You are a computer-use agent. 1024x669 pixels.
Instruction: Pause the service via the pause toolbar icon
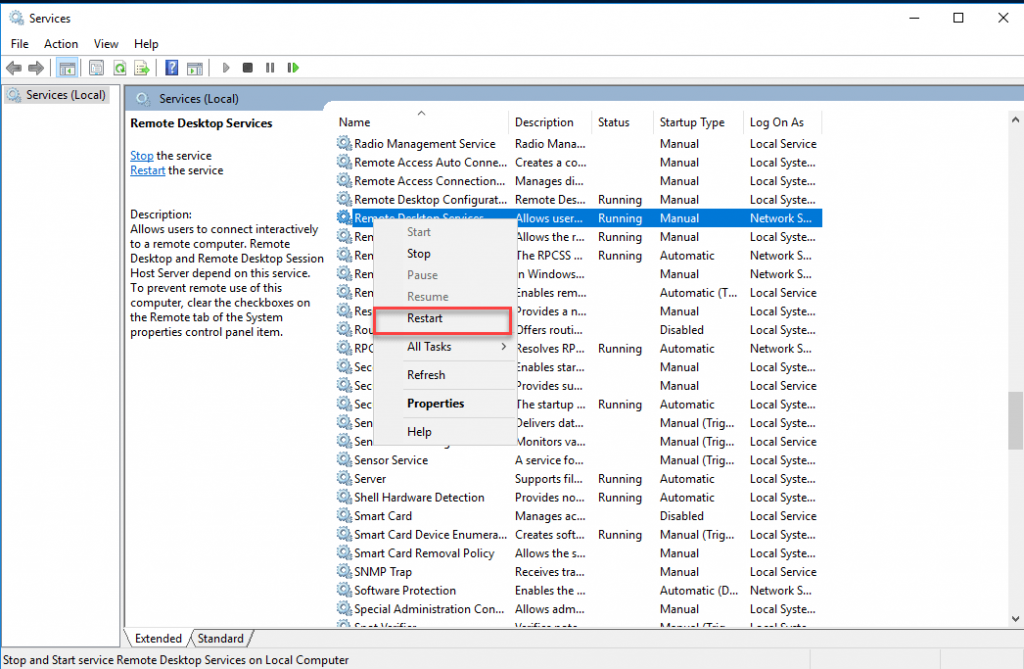(272, 67)
